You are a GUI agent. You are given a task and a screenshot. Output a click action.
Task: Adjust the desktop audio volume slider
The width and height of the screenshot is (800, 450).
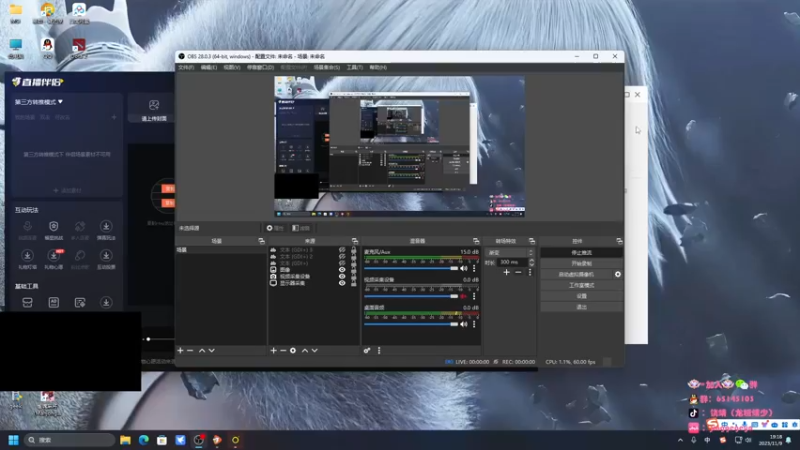tap(411, 324)
